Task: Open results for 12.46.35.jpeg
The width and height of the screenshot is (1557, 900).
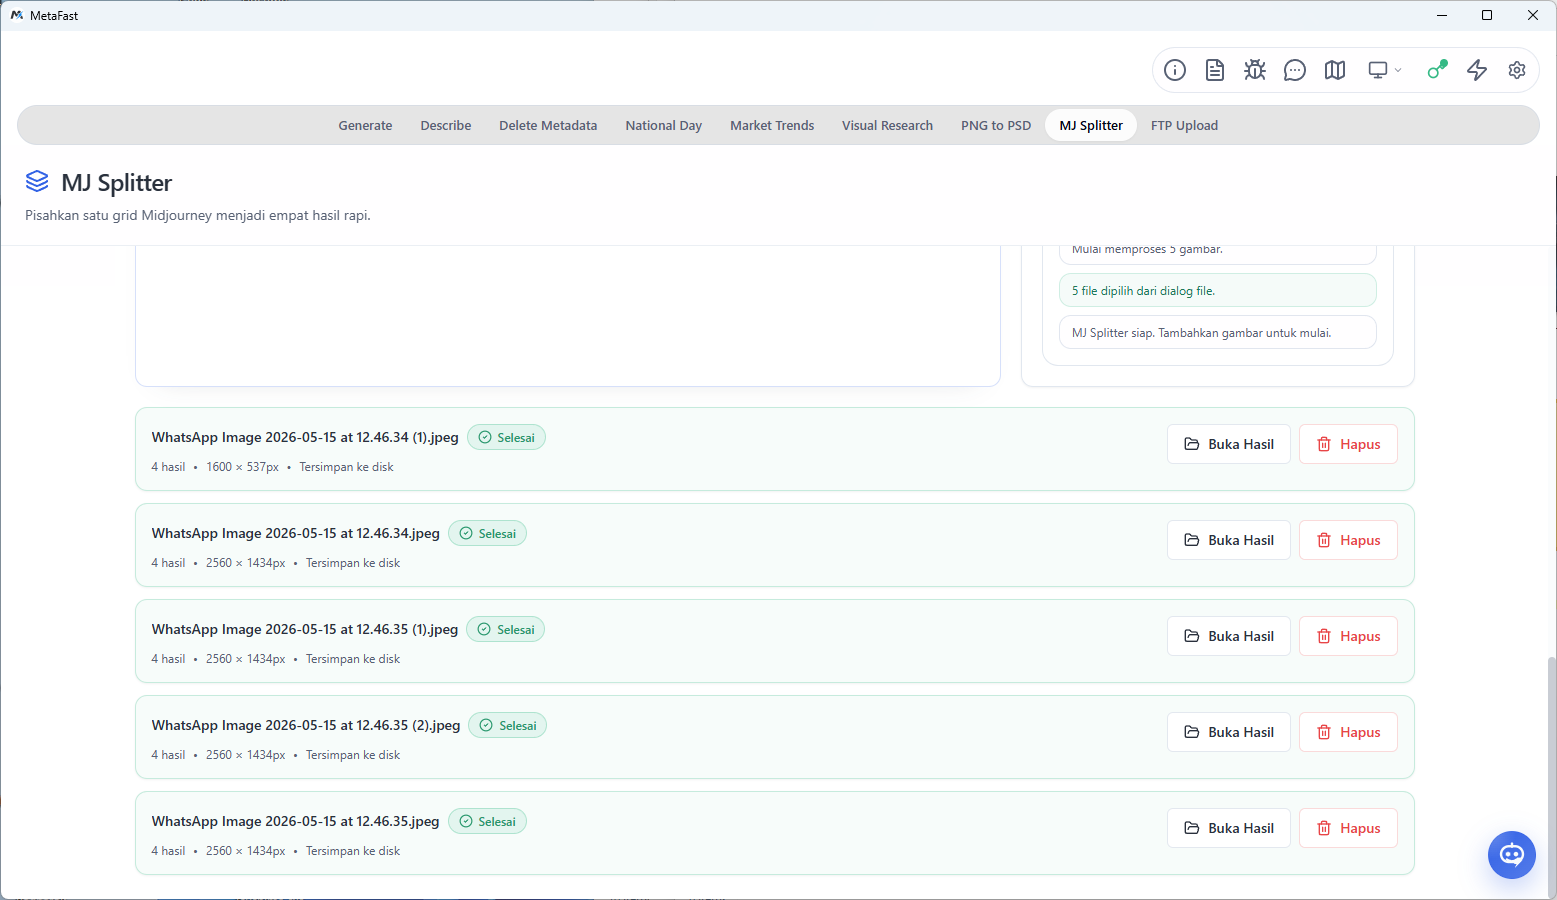Action: 1229,828
